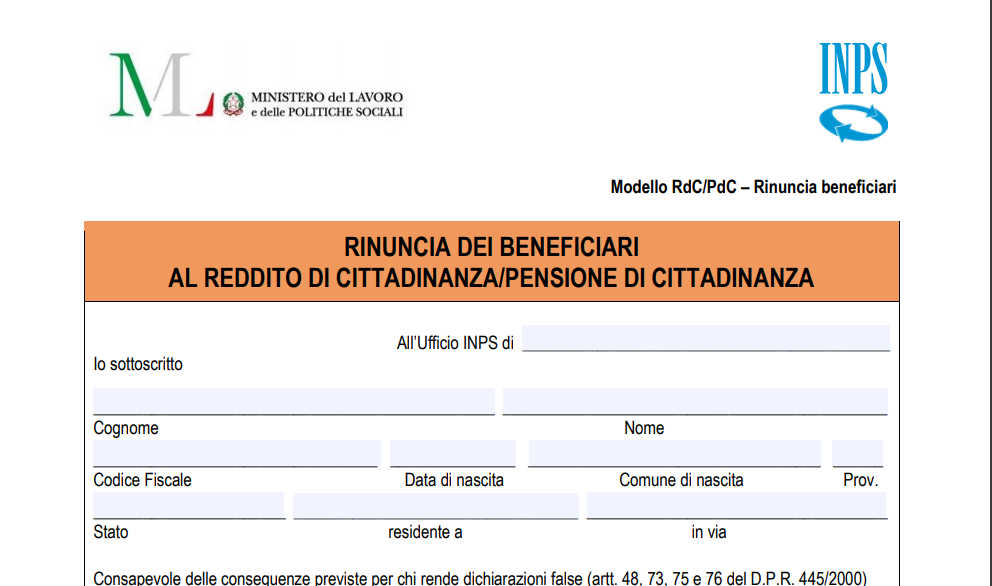Viewport: 992px width, 586px height.
Task: Click the Ministero del Lavoro logo
Action: pos(256,85)
